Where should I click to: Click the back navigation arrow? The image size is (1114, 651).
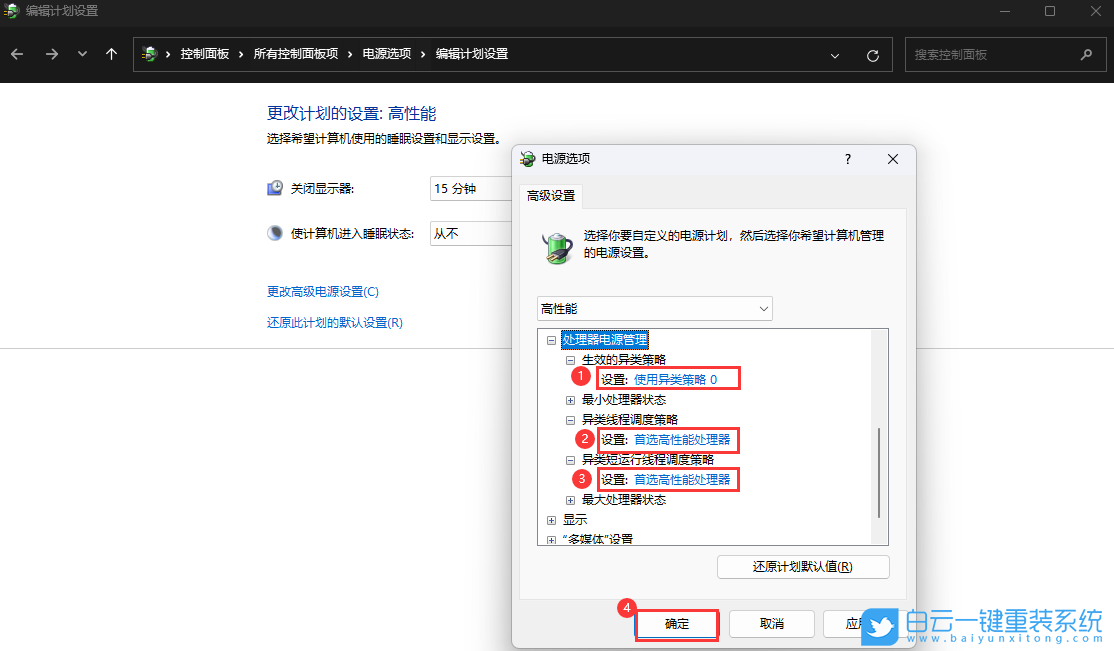pyautogui.click(x=17, y=54)
